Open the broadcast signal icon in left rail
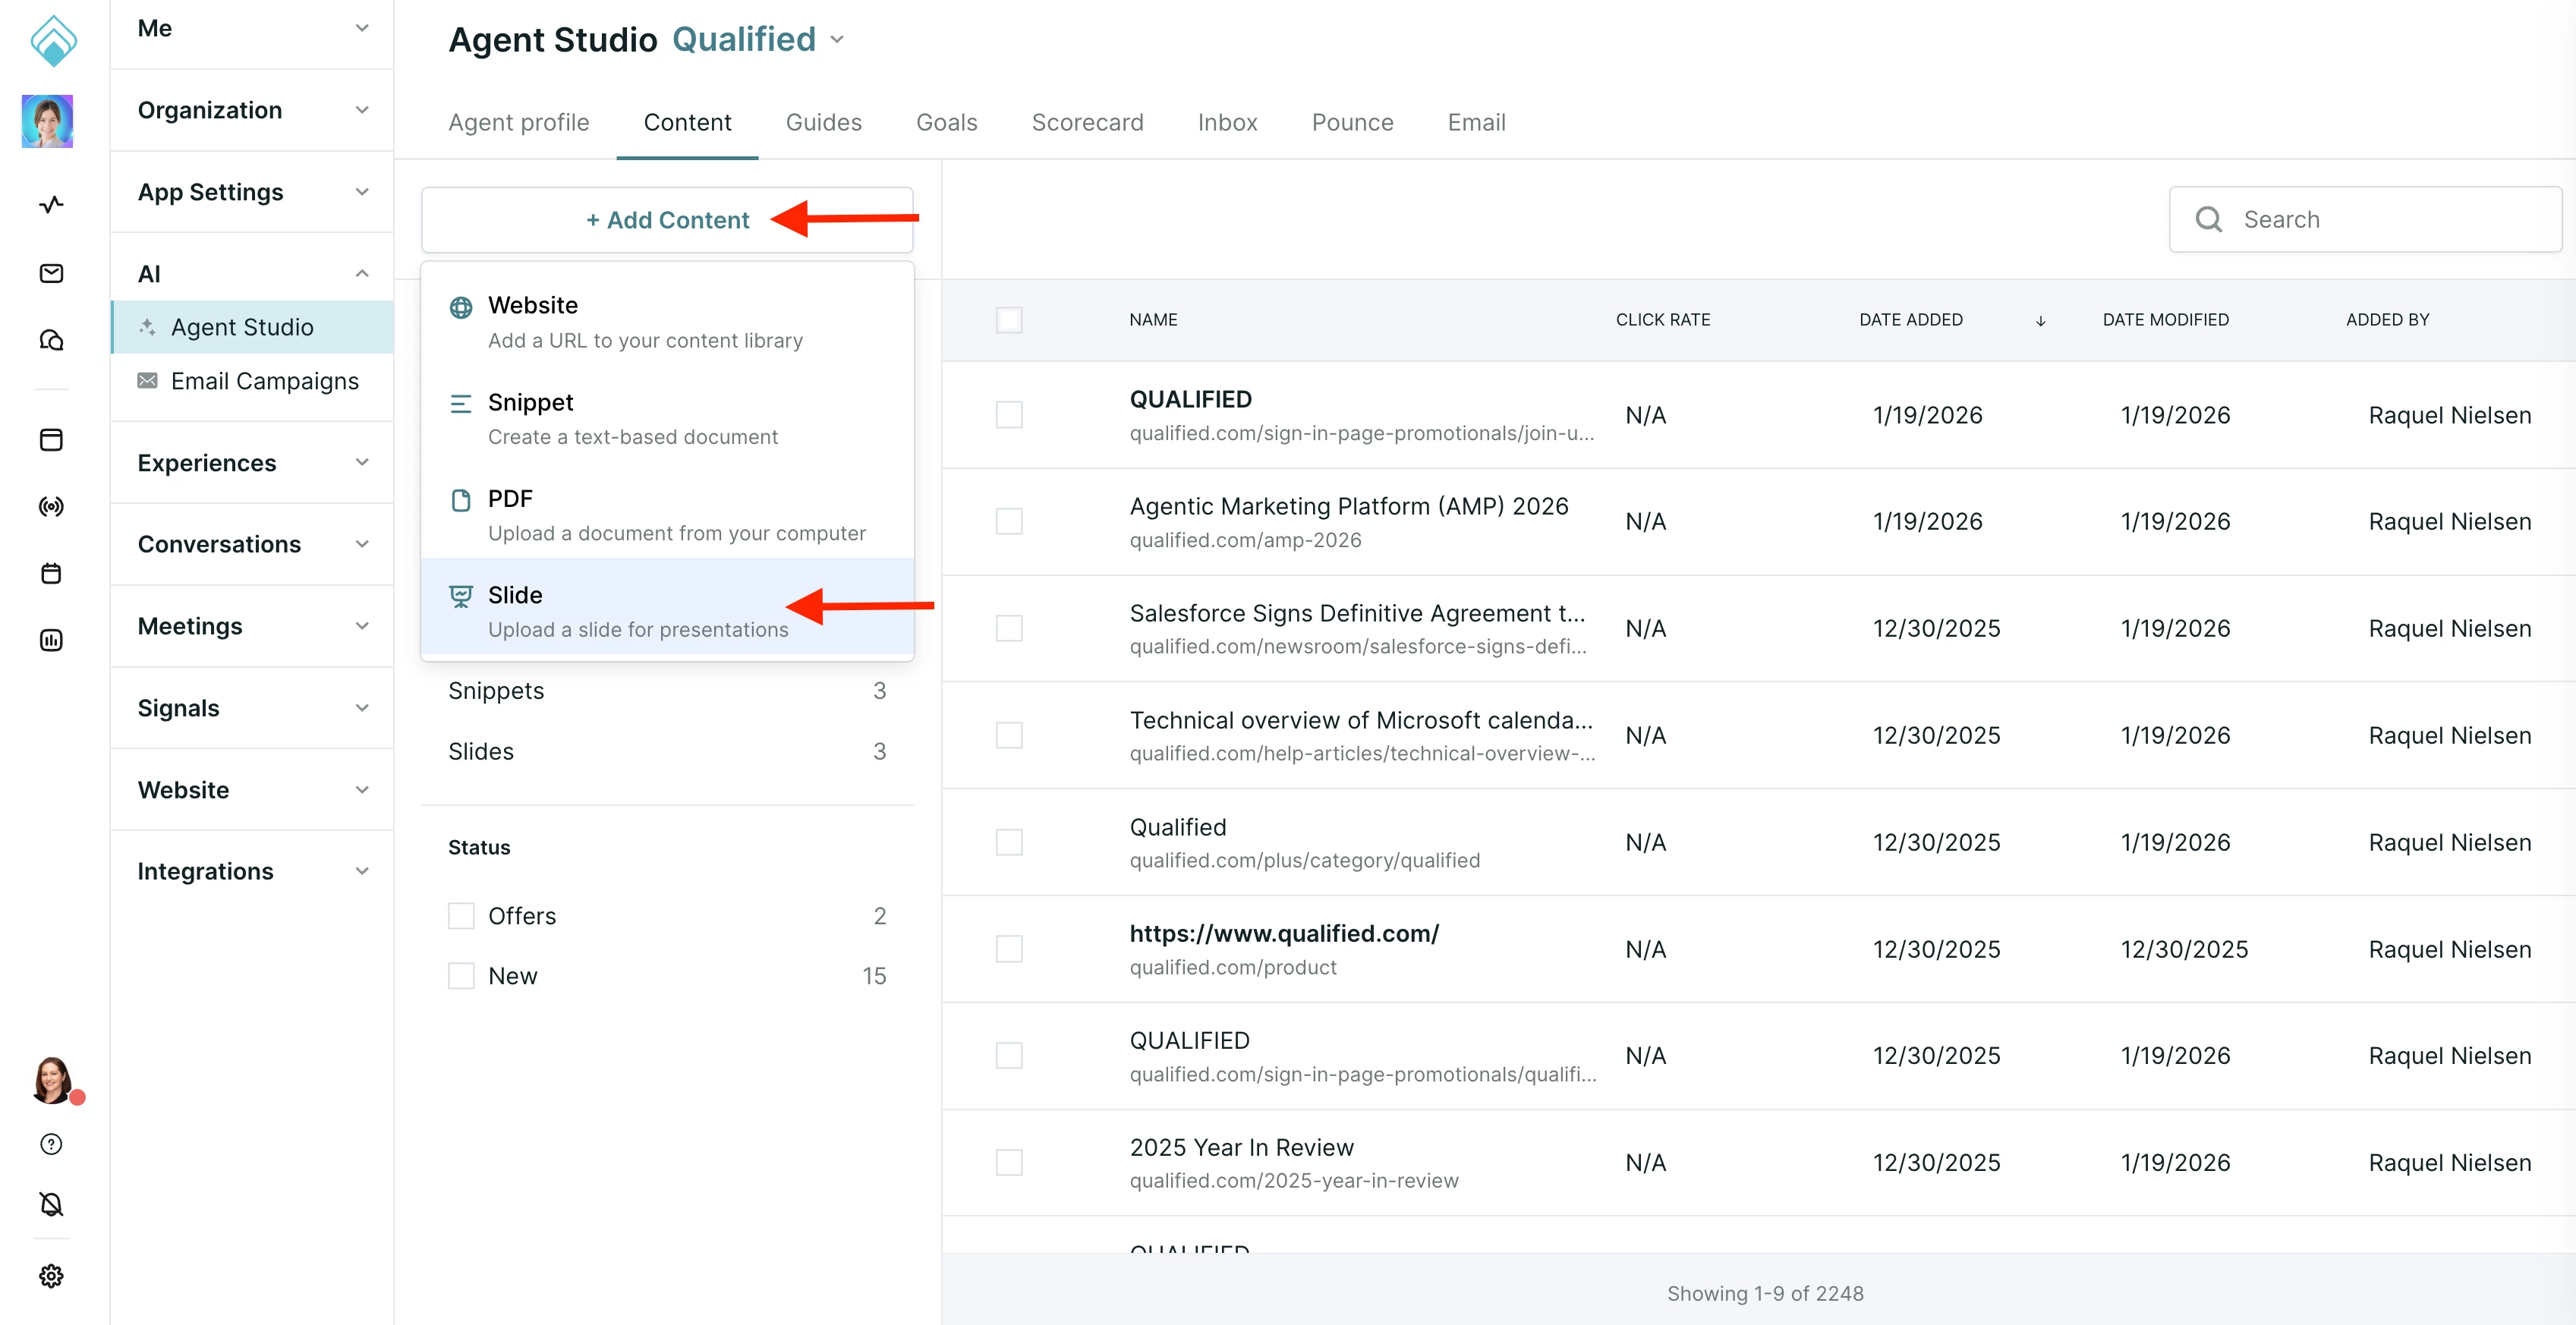The height and width of the screenshot is (1325, 2576). [51, 507]
